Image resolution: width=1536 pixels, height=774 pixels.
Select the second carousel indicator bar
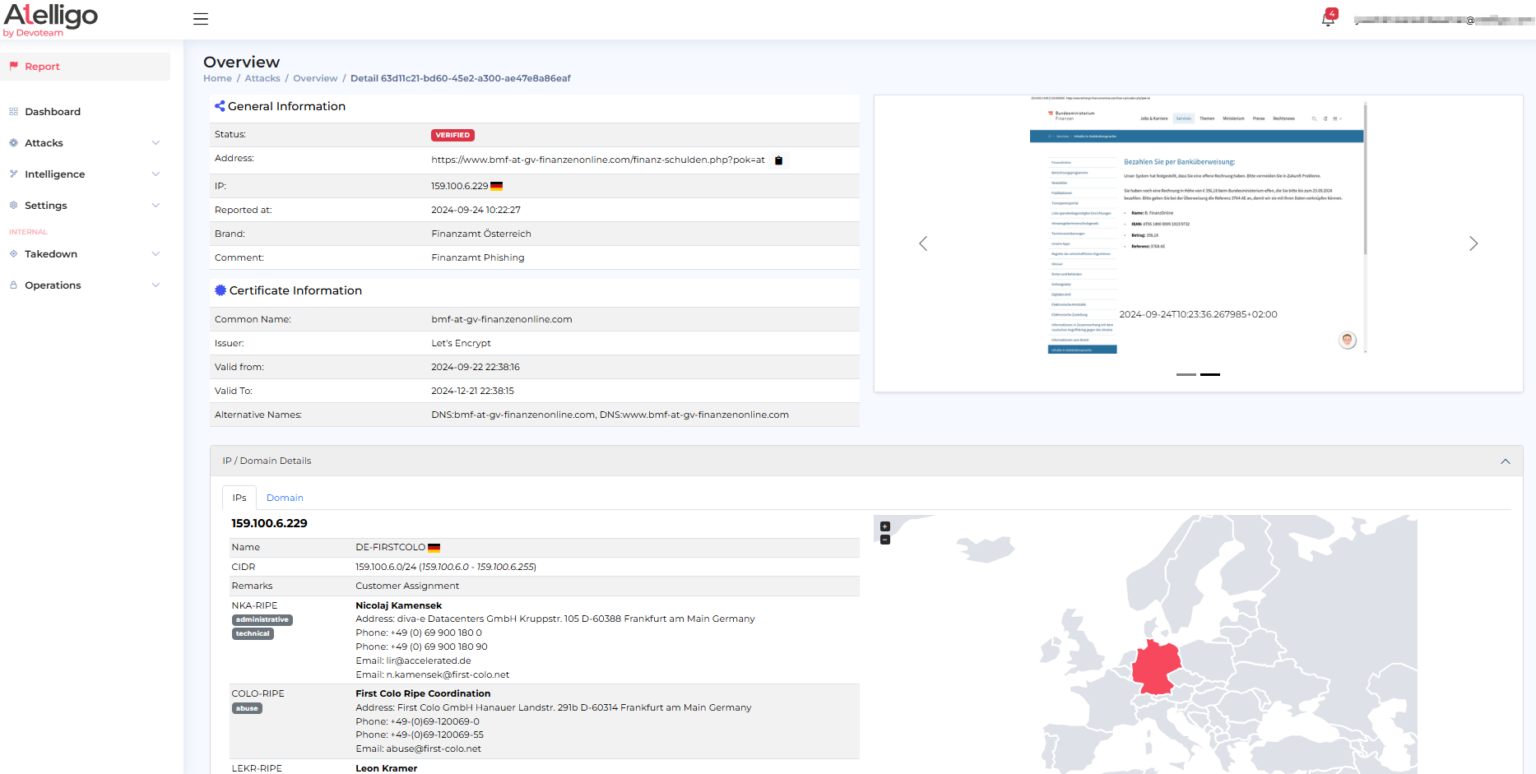(x=1210, y=374)
